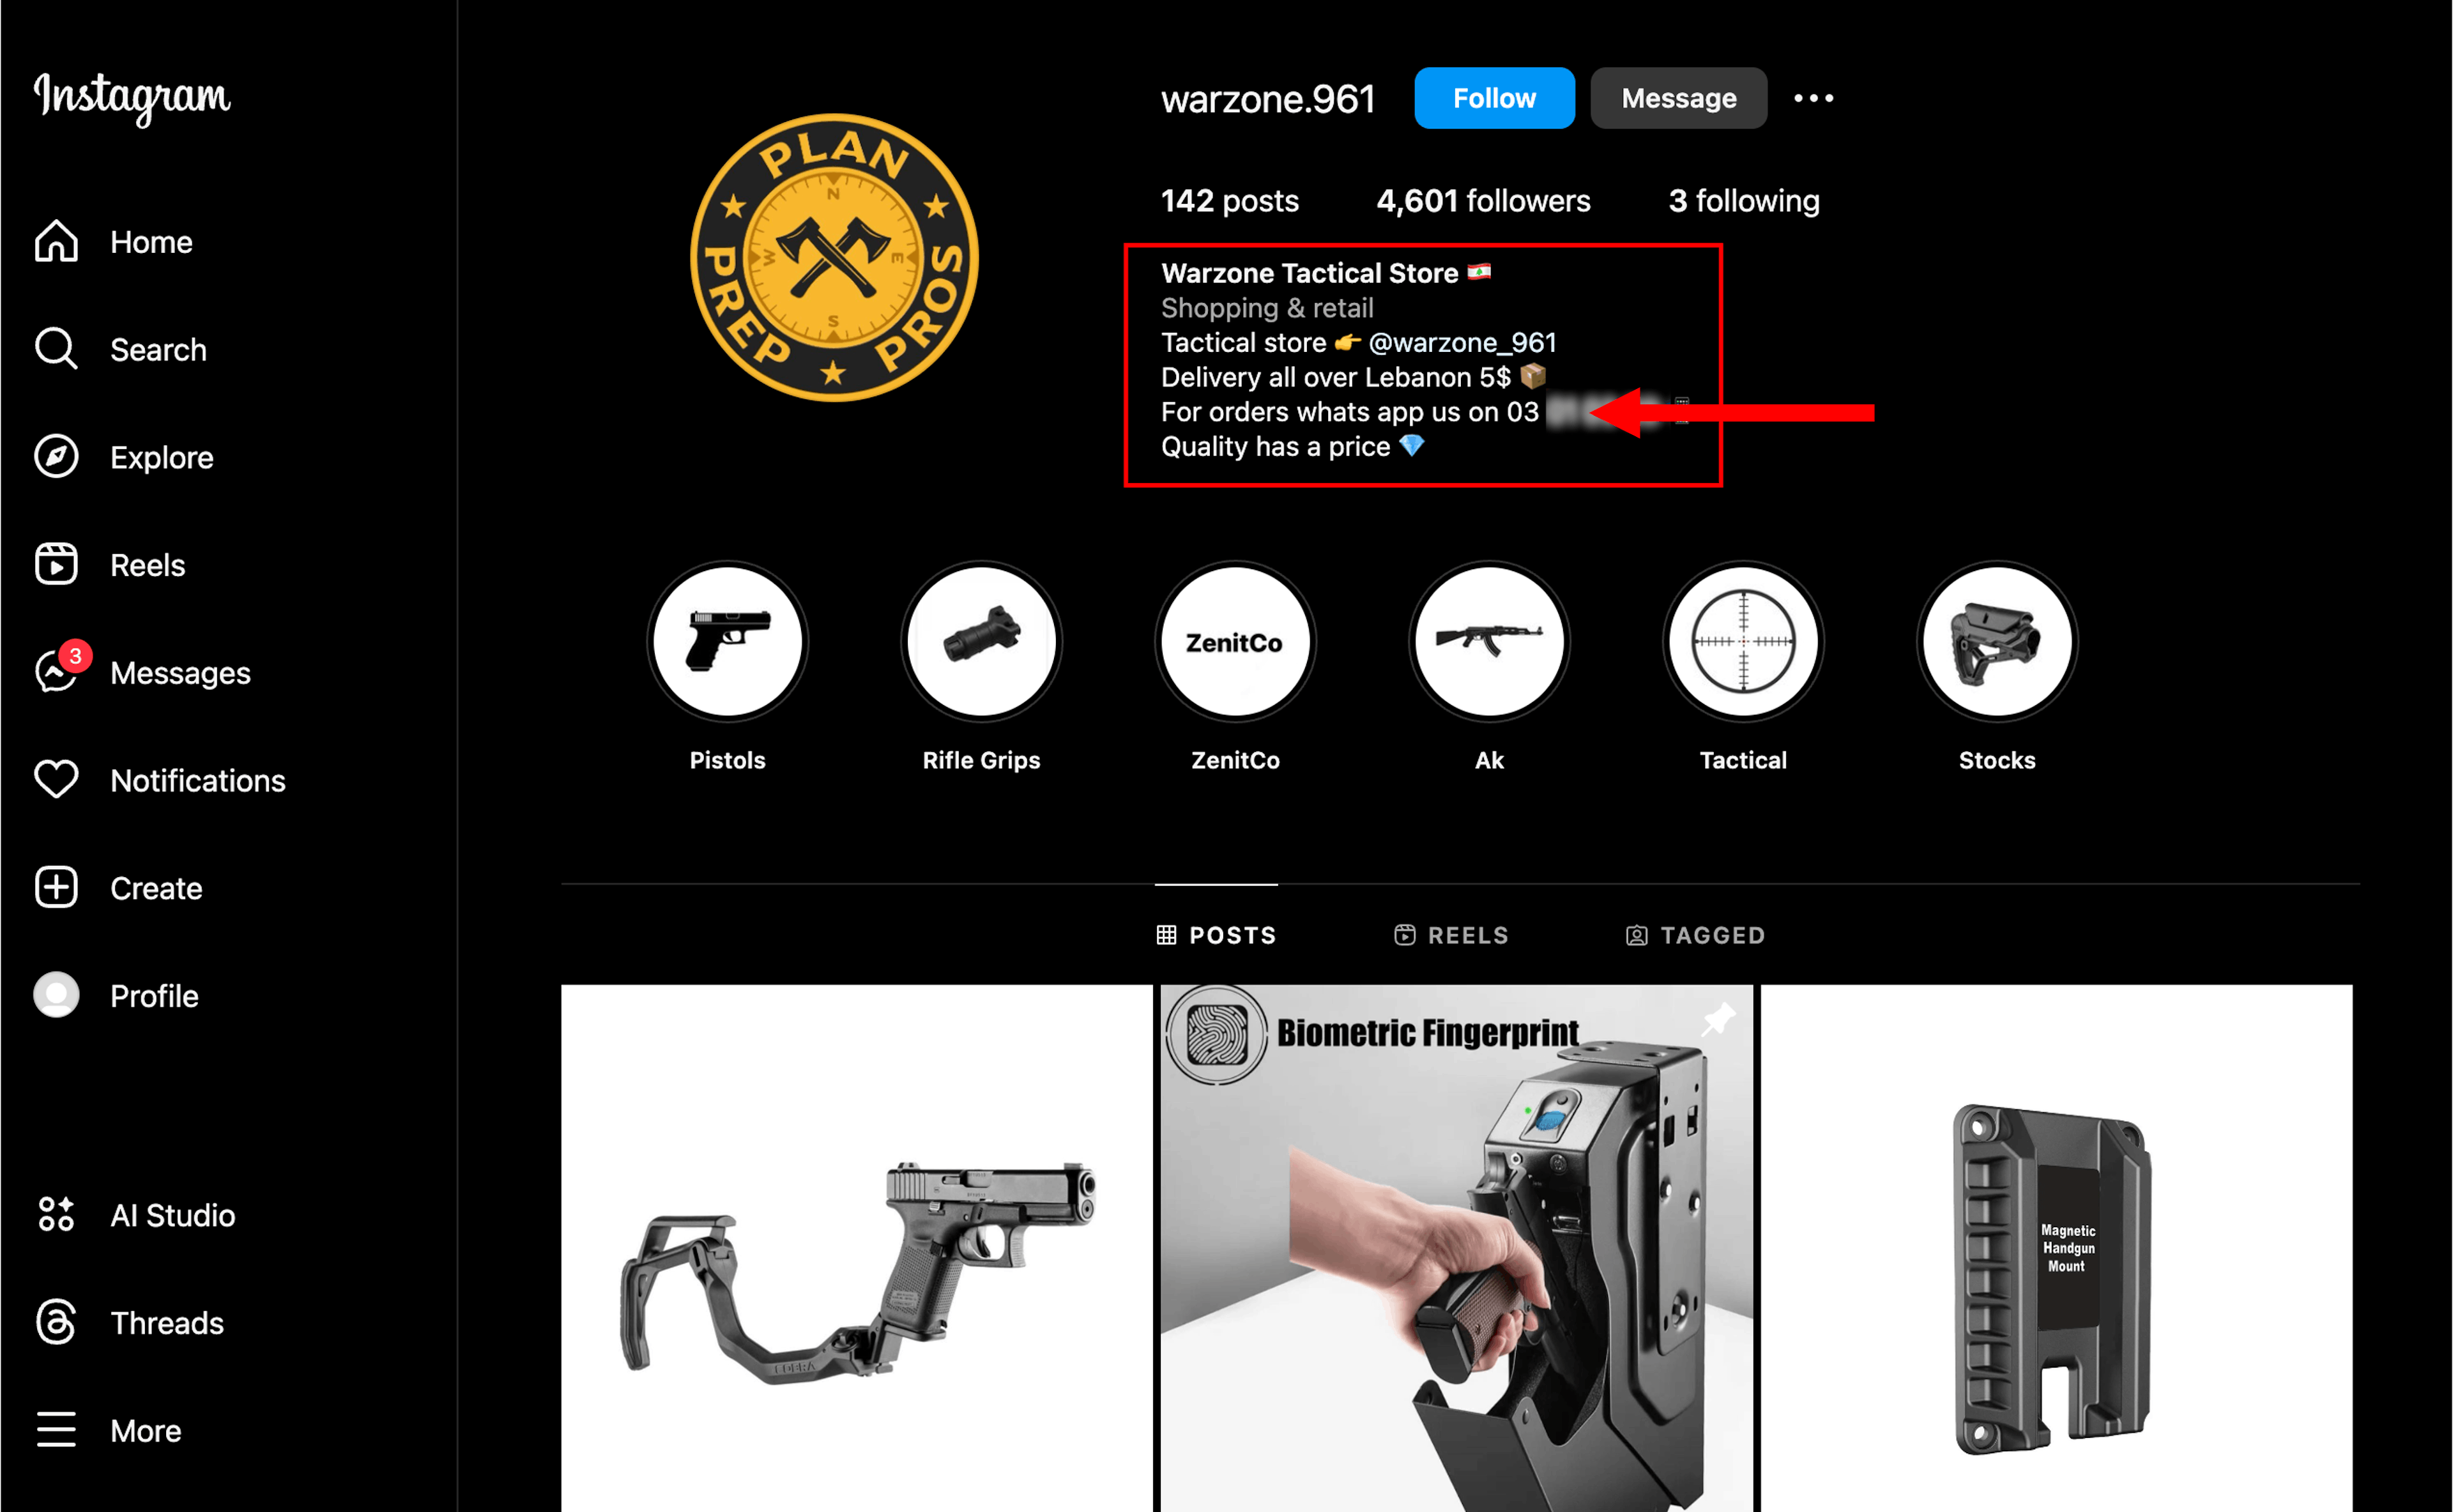Viewport: 2453px width, 1512px height.
Task: Open Threads icon in sidebar
Action: point(56,1322)
